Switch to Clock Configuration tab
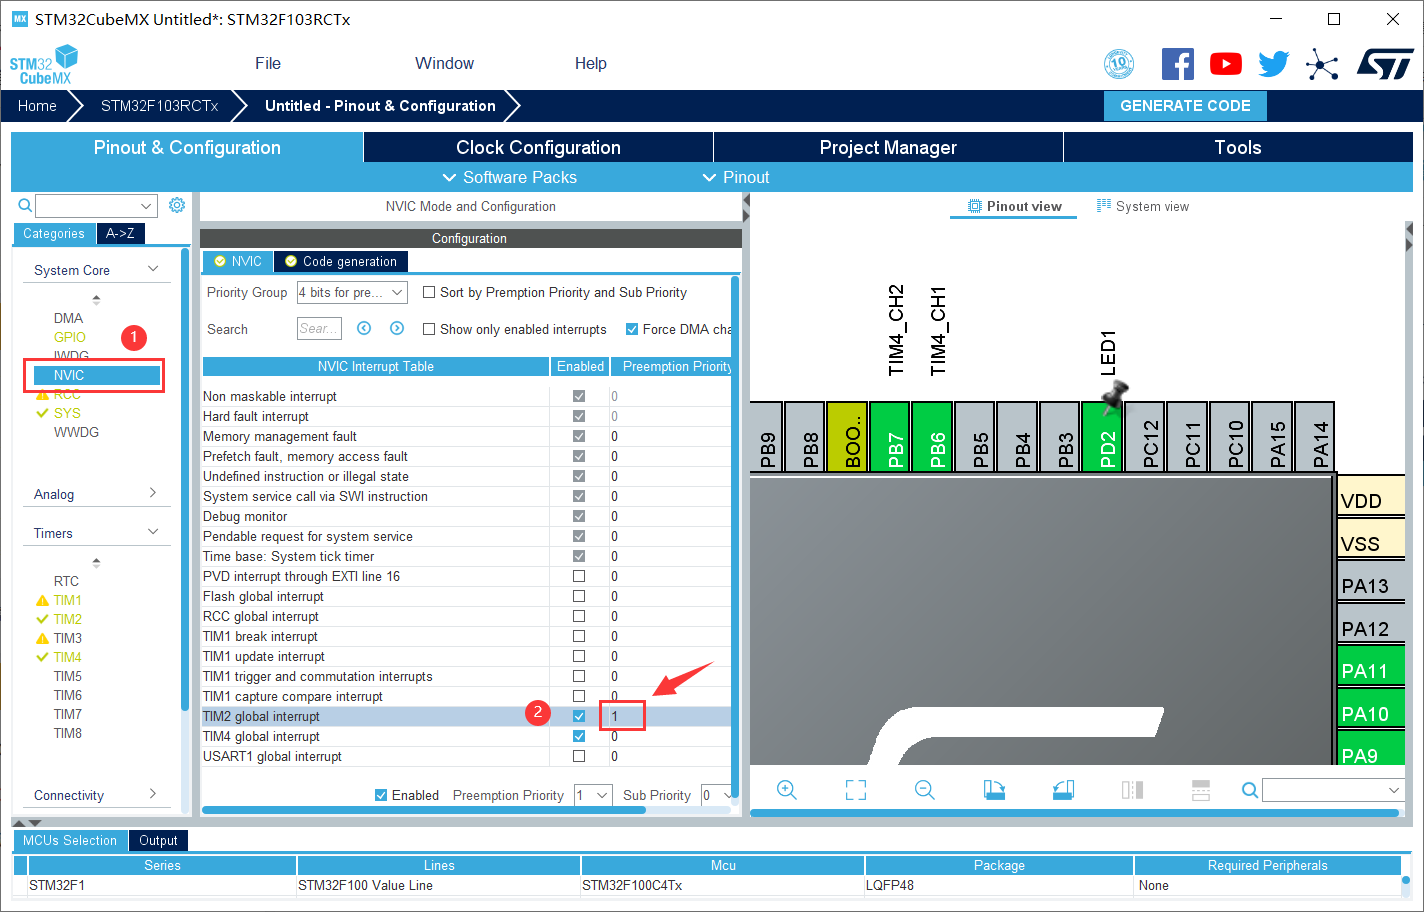Screen dimensions: 1424x912 click(x=538, y=147)
